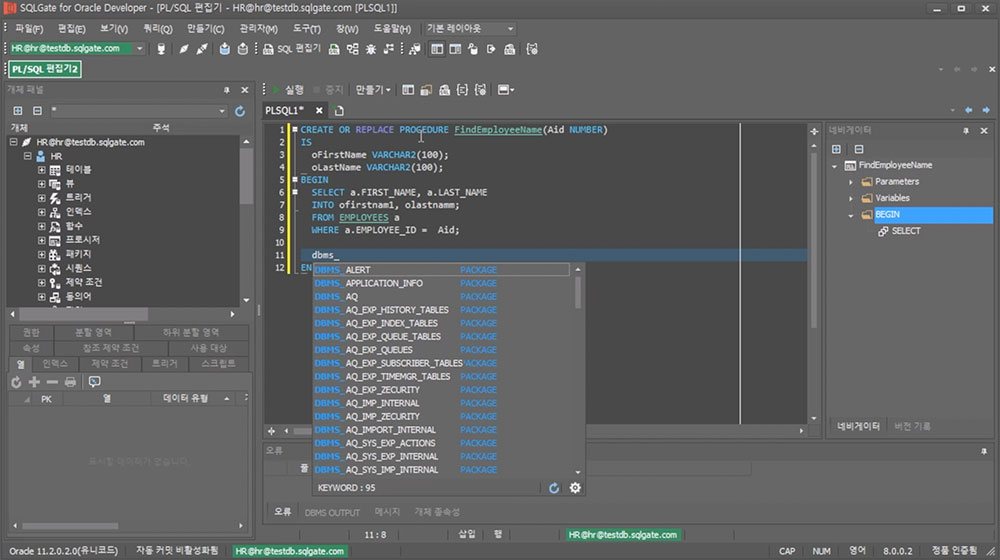Toggle the object panel layout icon in the main toolbar
Viewport: 1000px width, 560px height.
click(437, 48)
